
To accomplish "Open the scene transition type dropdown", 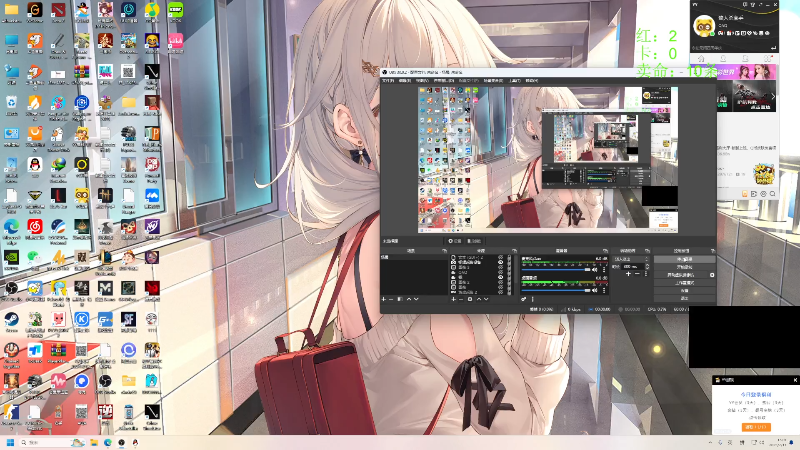I will 631,259.
